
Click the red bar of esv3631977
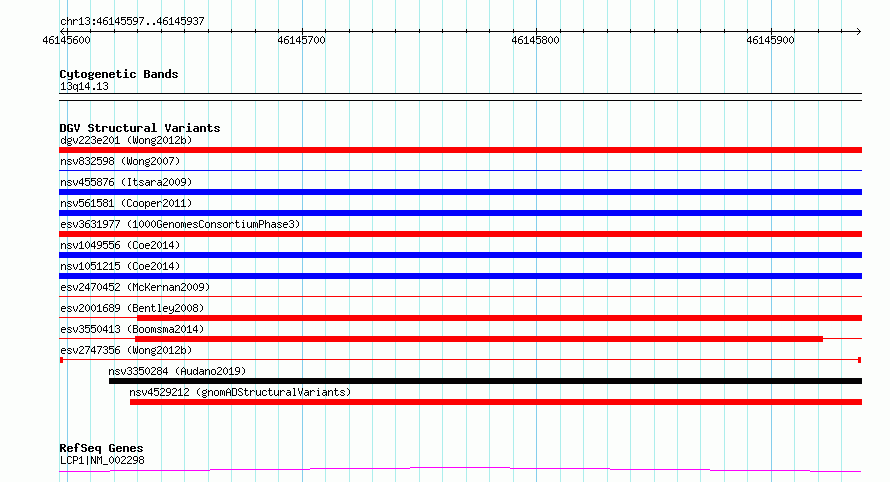(x=460, y=234)
